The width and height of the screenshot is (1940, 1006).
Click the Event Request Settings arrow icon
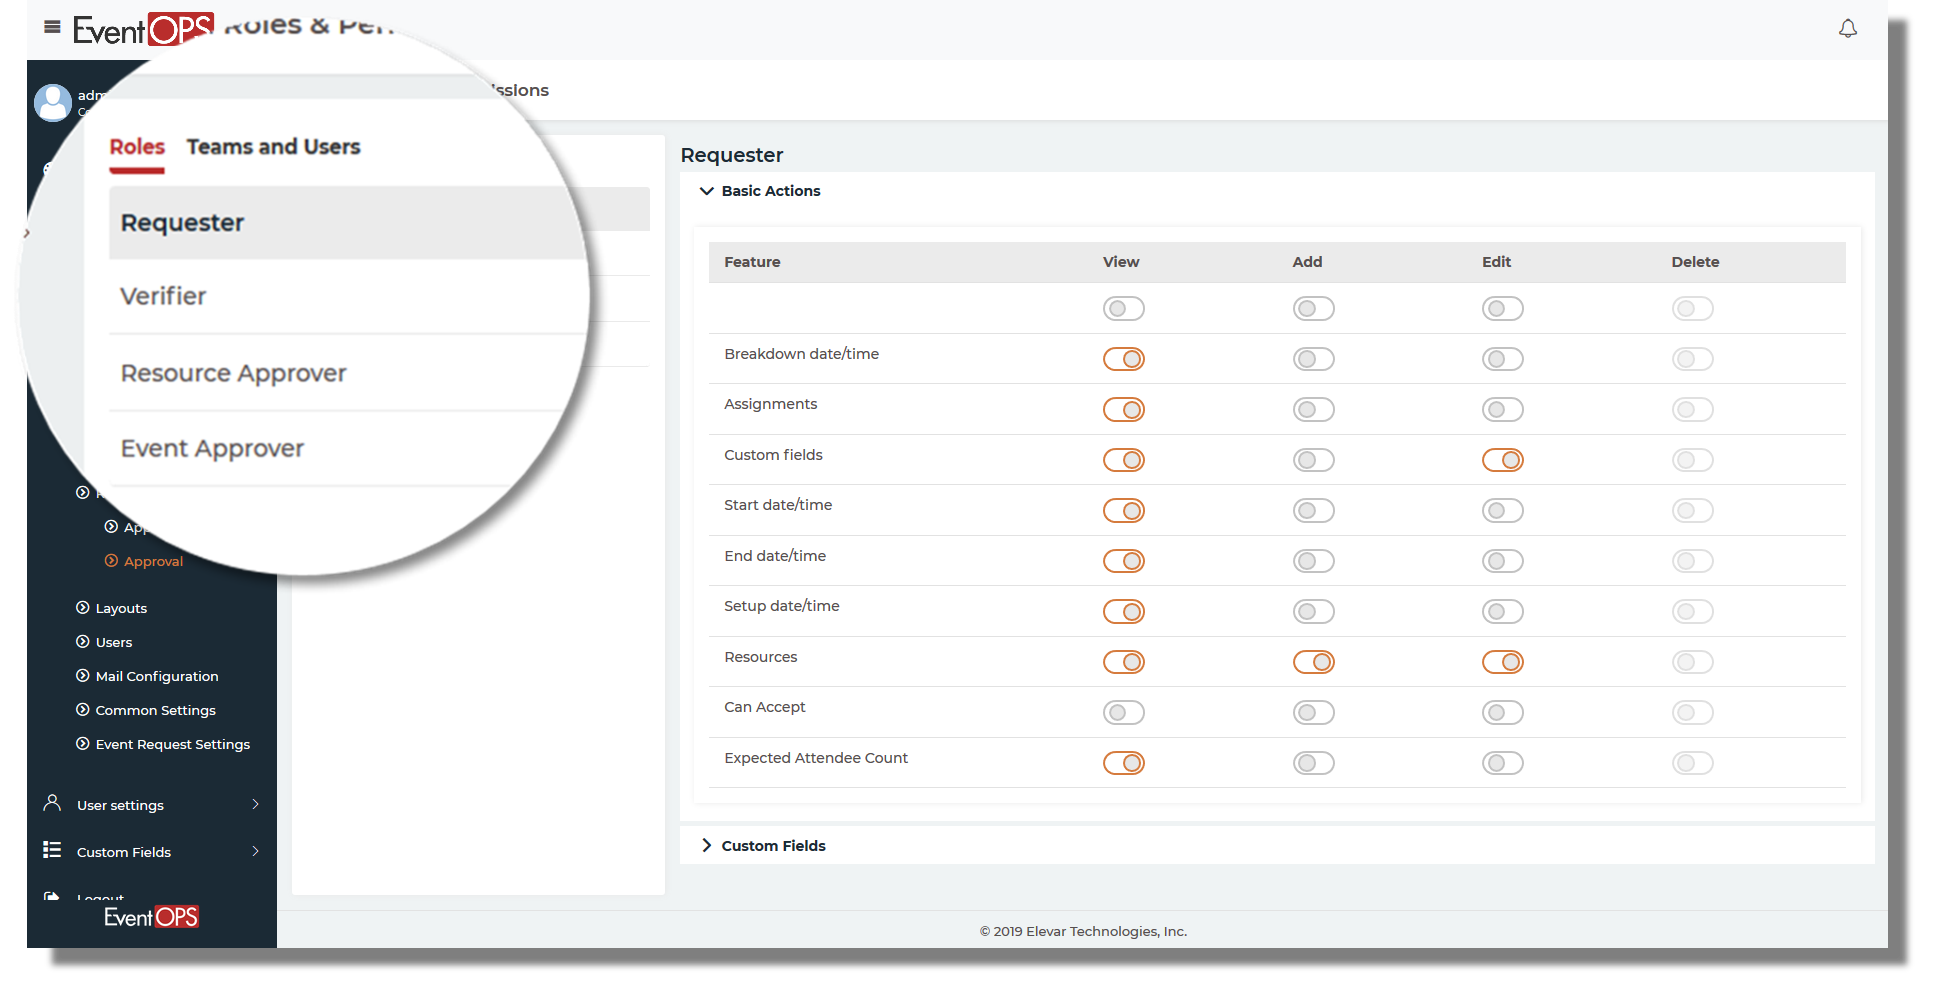point(83,744)
